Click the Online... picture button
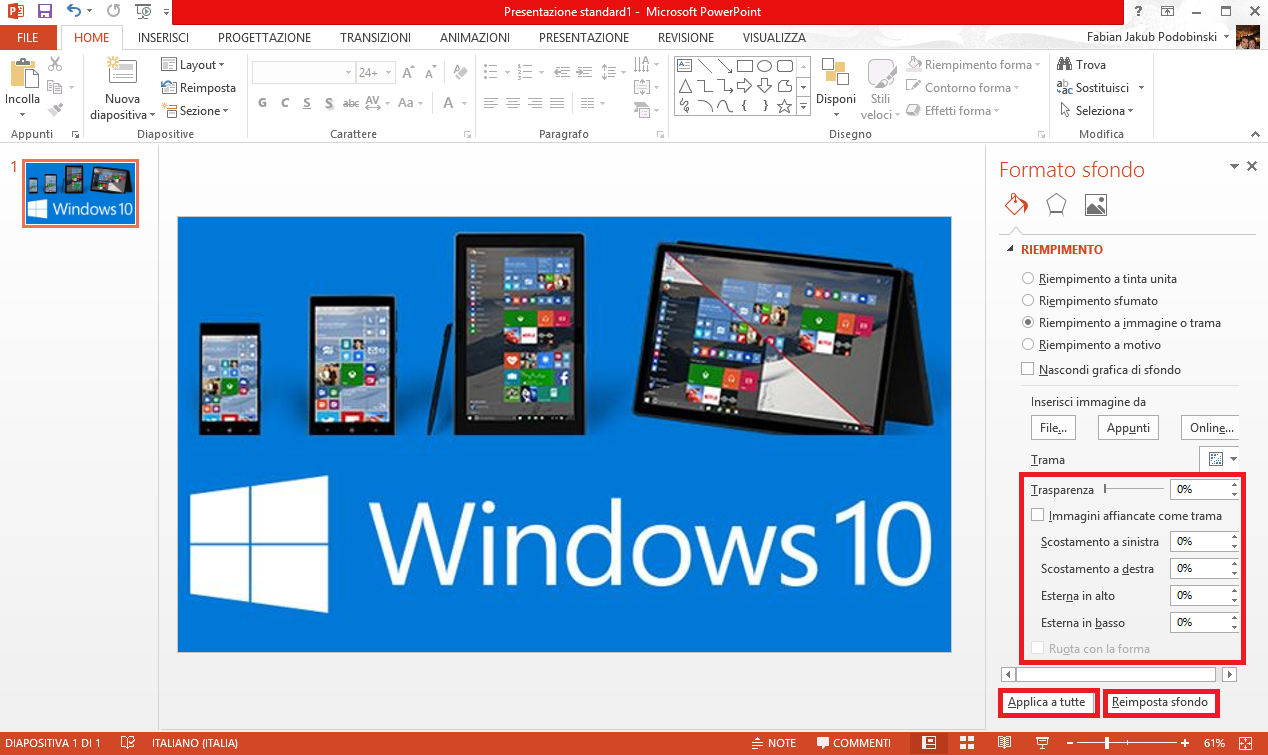This screenshot has width=1268, height=755. click(x=1211, y=428)
